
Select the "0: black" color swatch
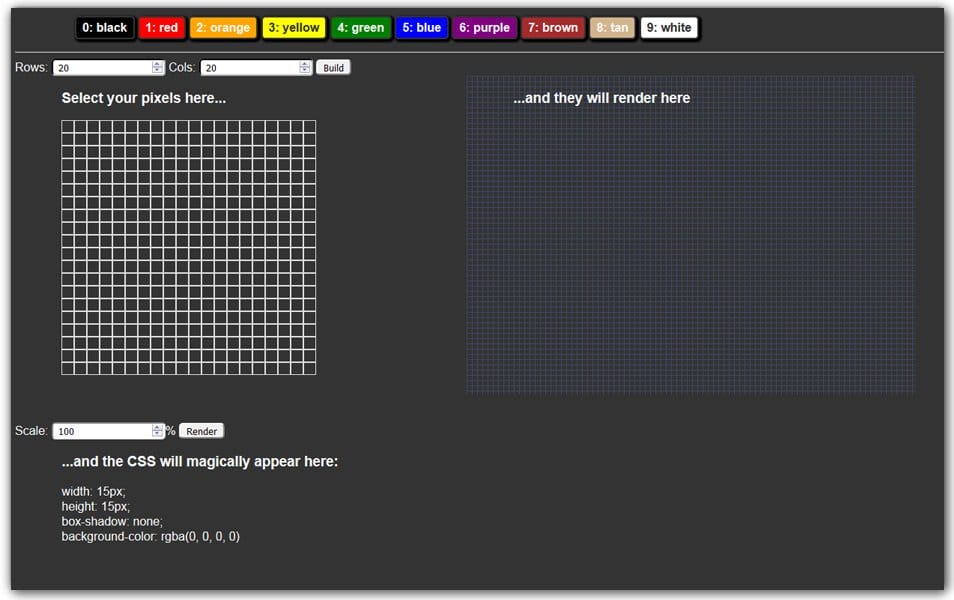104,27
